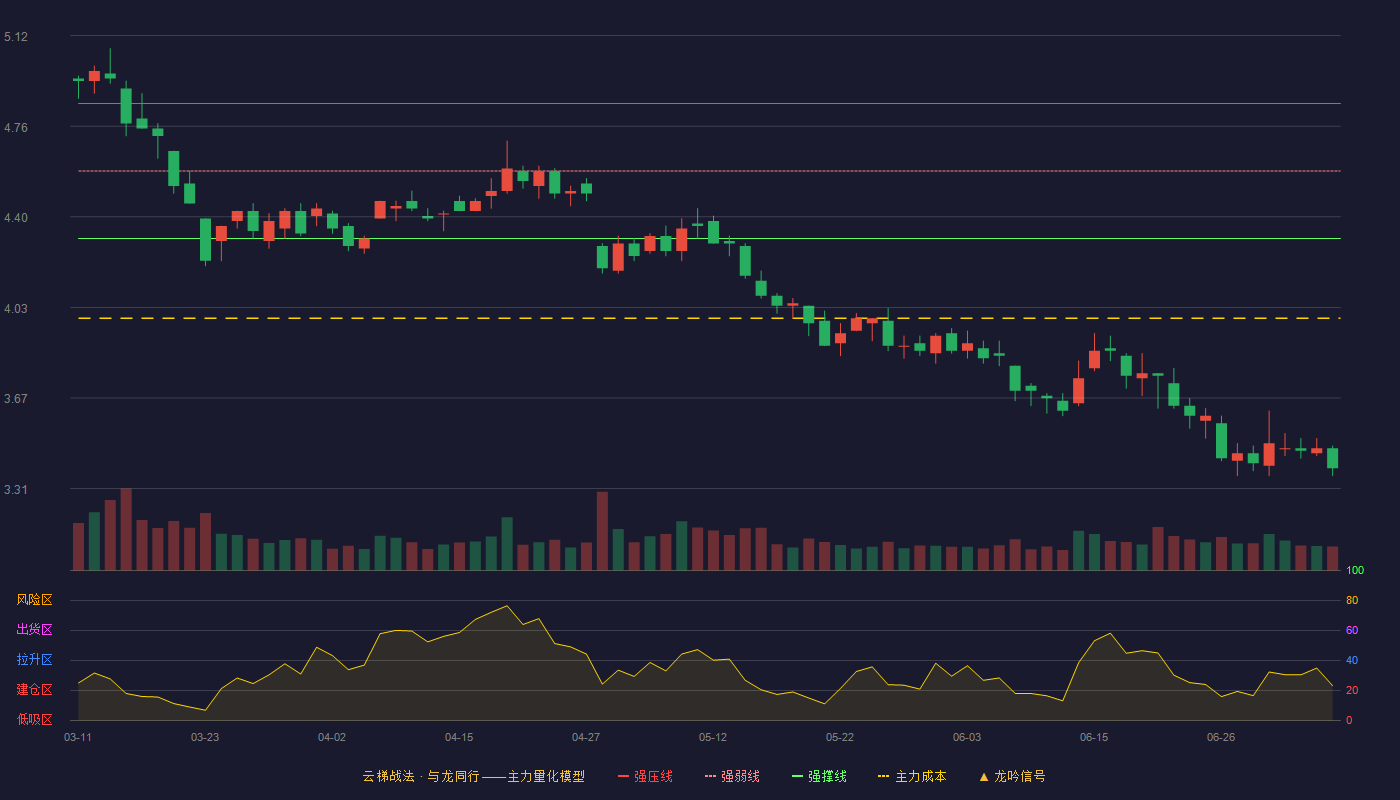
Task: Select the 06-15 date axis label
Action: [x=1094, y=737]
